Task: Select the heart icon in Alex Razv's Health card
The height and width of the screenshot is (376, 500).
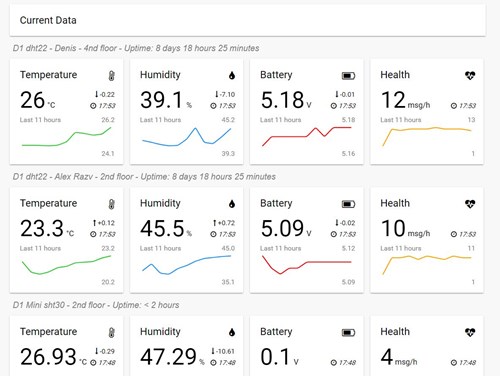Action: click(x=470, y=204)
